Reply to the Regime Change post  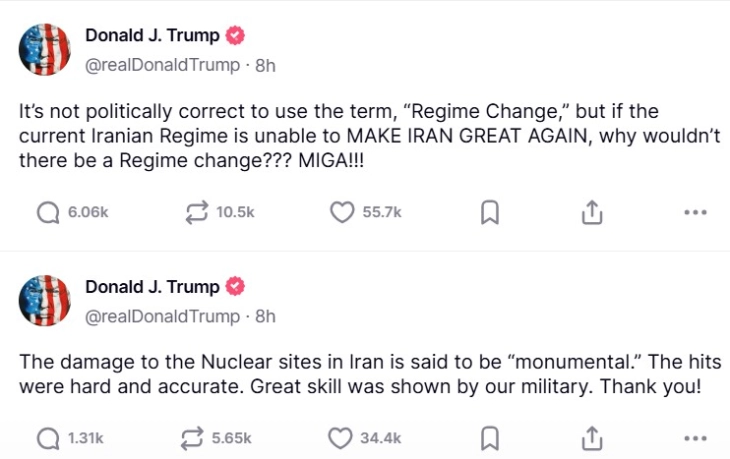[x=48, y=212]
